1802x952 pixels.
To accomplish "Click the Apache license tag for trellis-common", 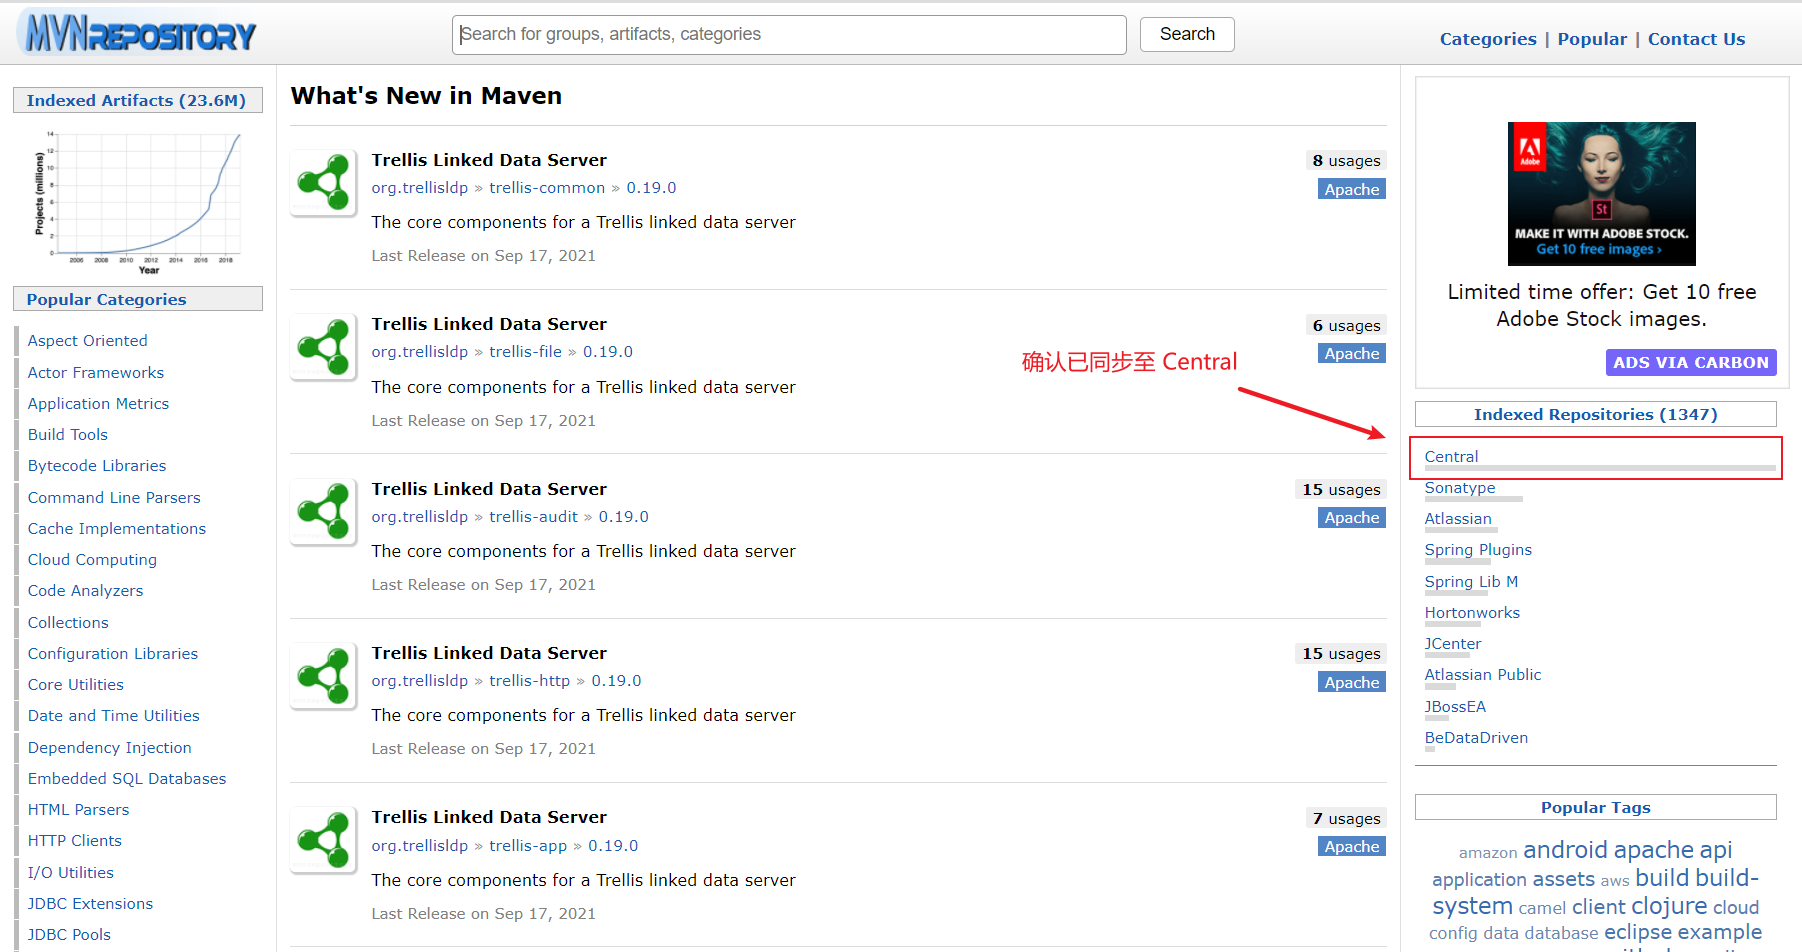I will pyautogui.click(x=1352, y=190).
